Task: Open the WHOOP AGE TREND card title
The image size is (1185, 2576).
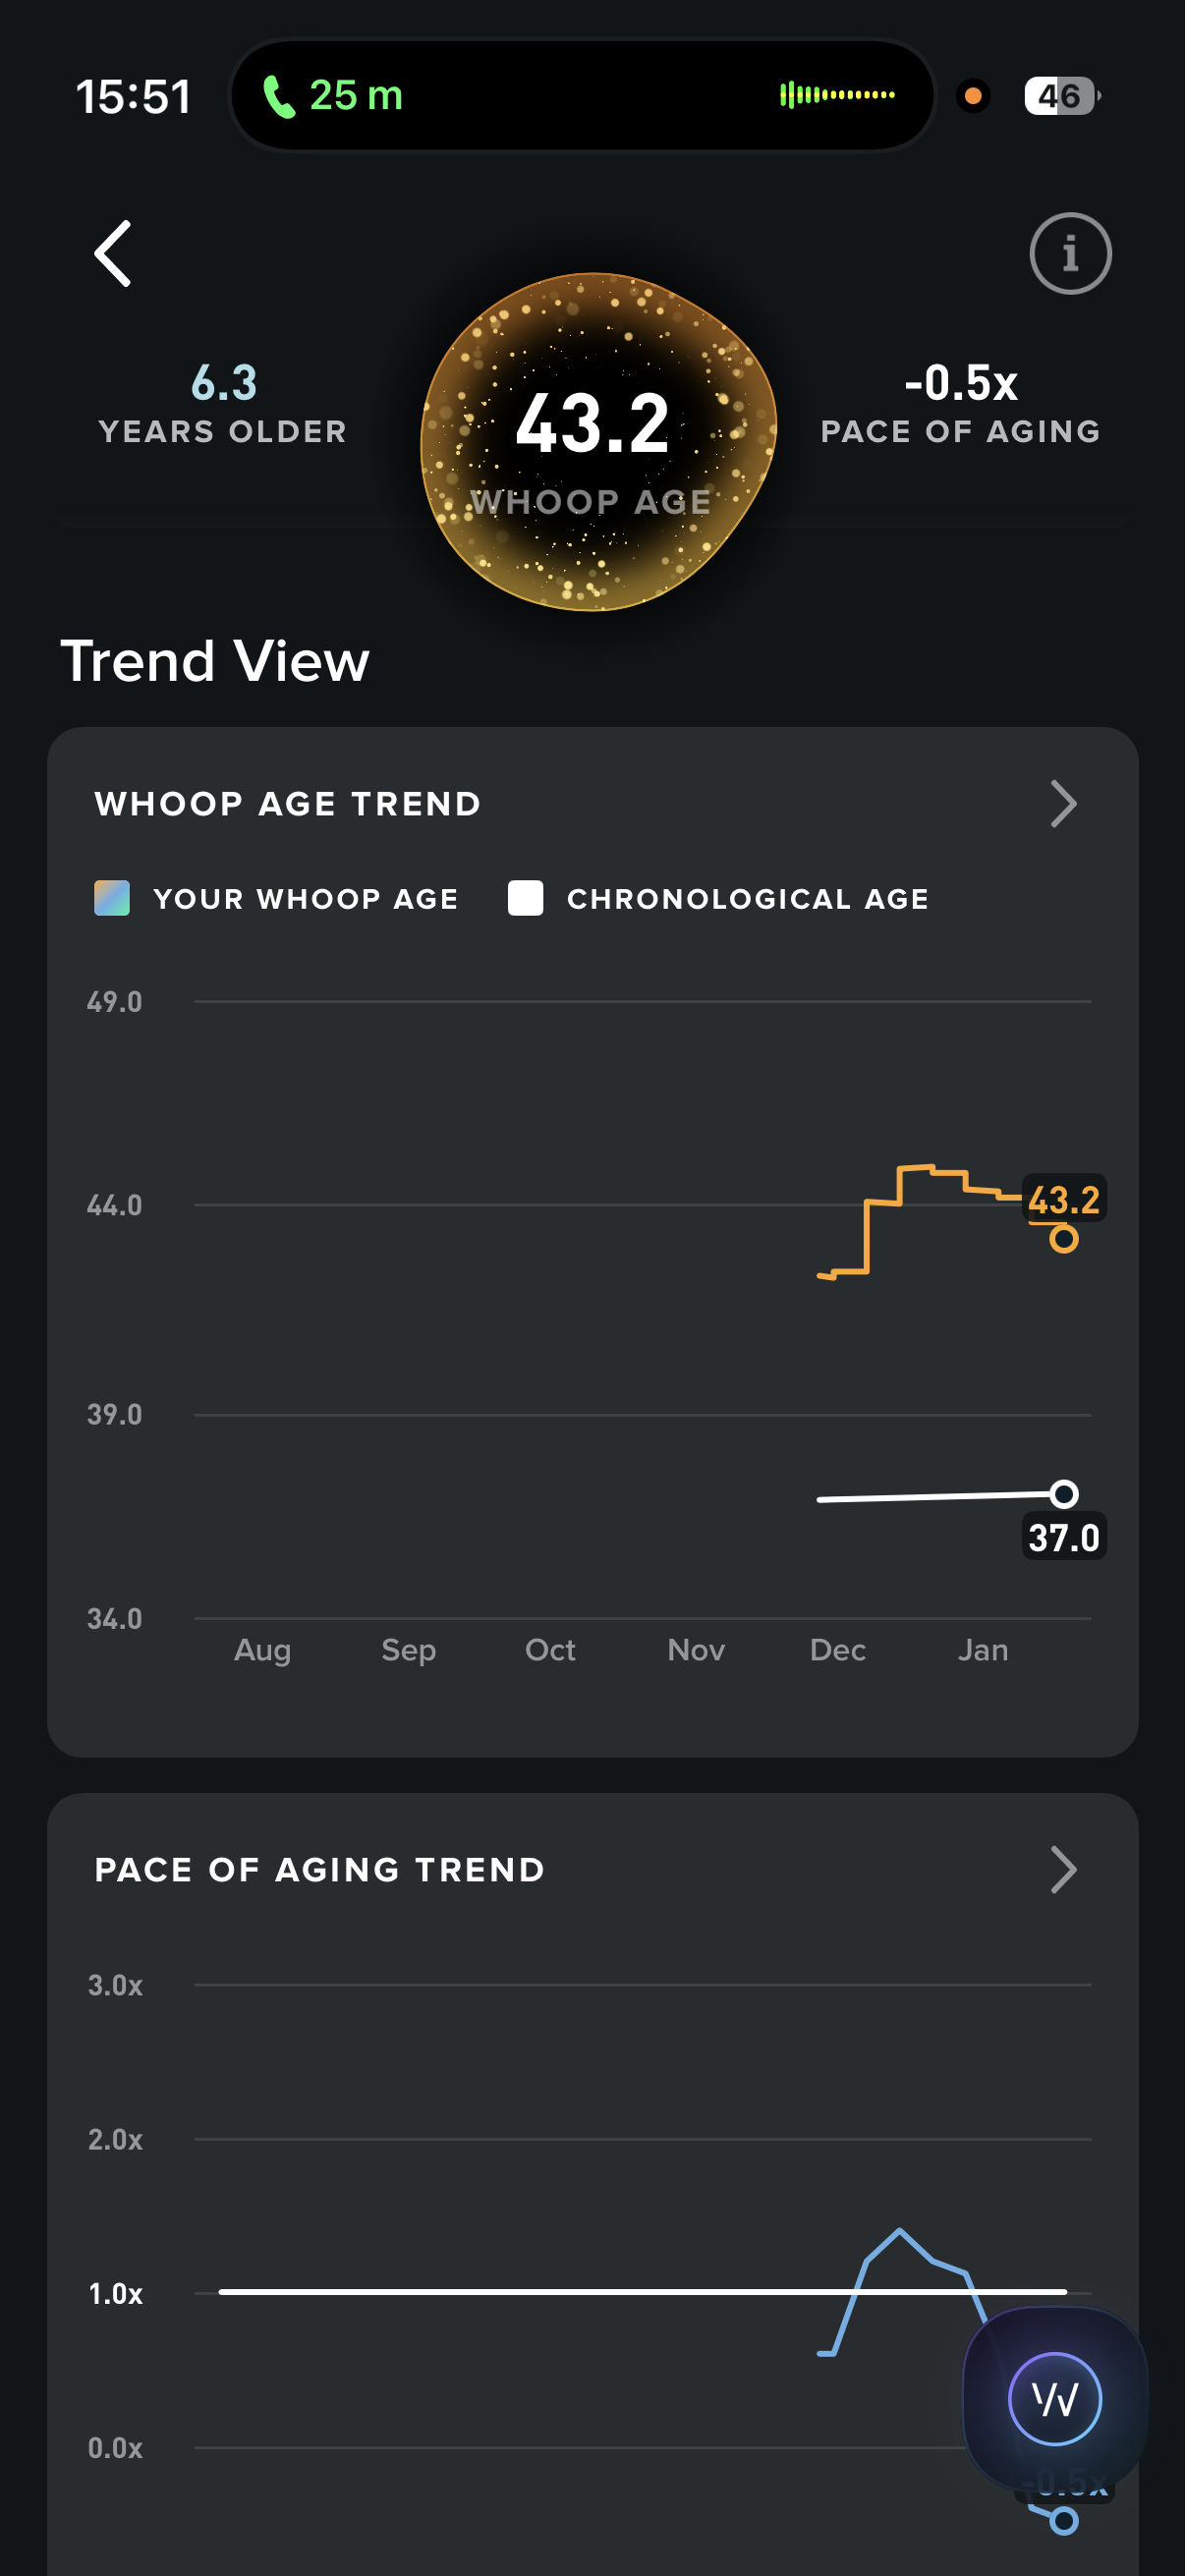Action: click(x=288, y=804)
